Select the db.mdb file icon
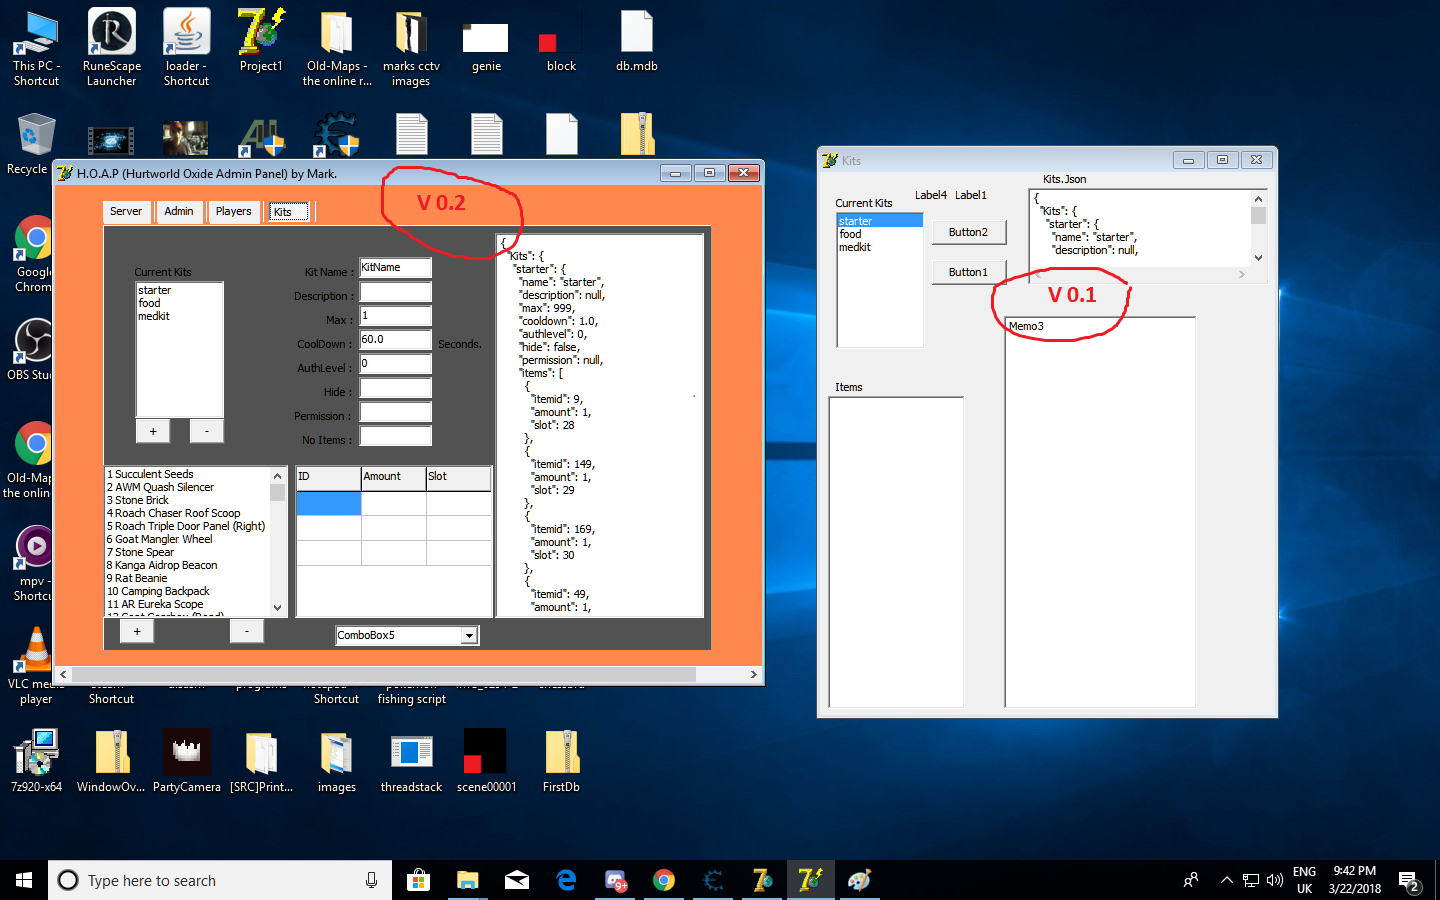 637,33
